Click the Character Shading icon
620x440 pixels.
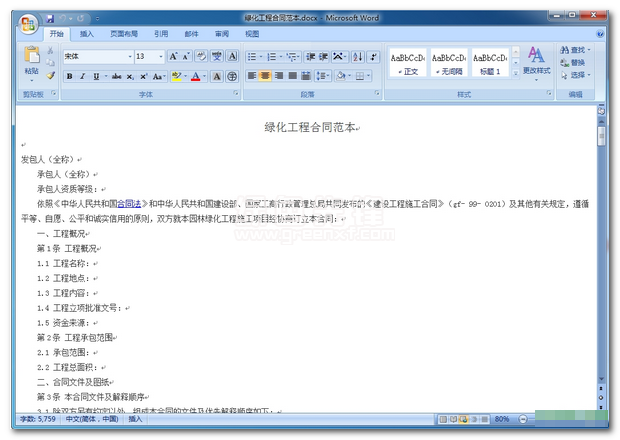(217, 76)
